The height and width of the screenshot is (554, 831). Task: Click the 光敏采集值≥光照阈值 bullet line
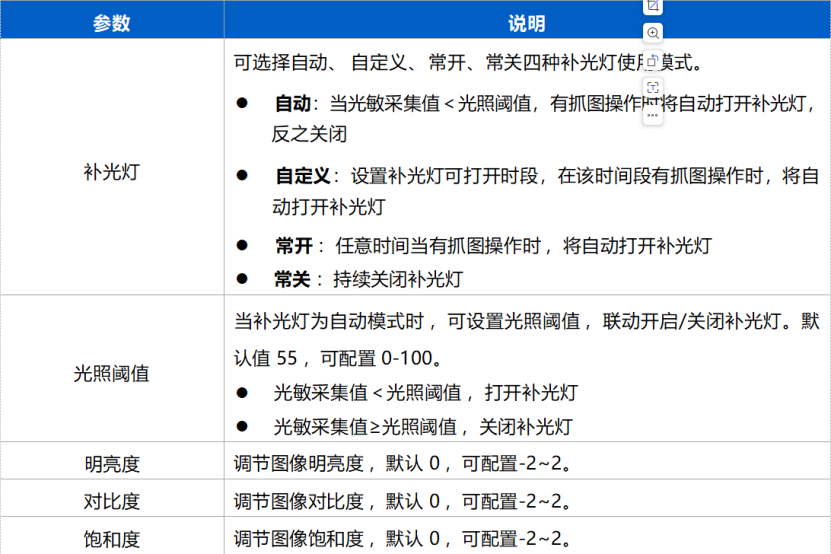pyautogui.click(x=423, y=427)
